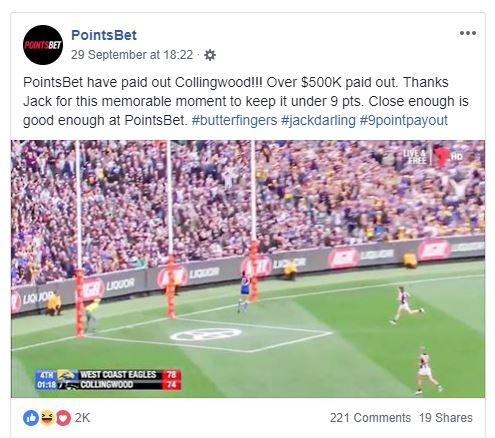Image resolution: width=495 pixels, height=438 pixels.
Task: Click the Haha laughing reaction icon
Action: point(48,418)
